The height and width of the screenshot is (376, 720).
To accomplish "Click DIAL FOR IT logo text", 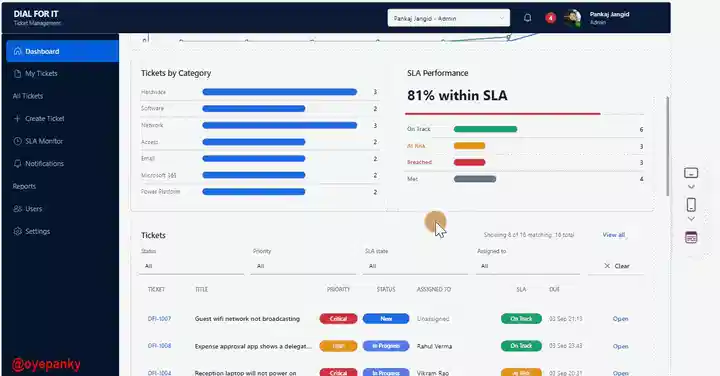I will click(36, 14).
